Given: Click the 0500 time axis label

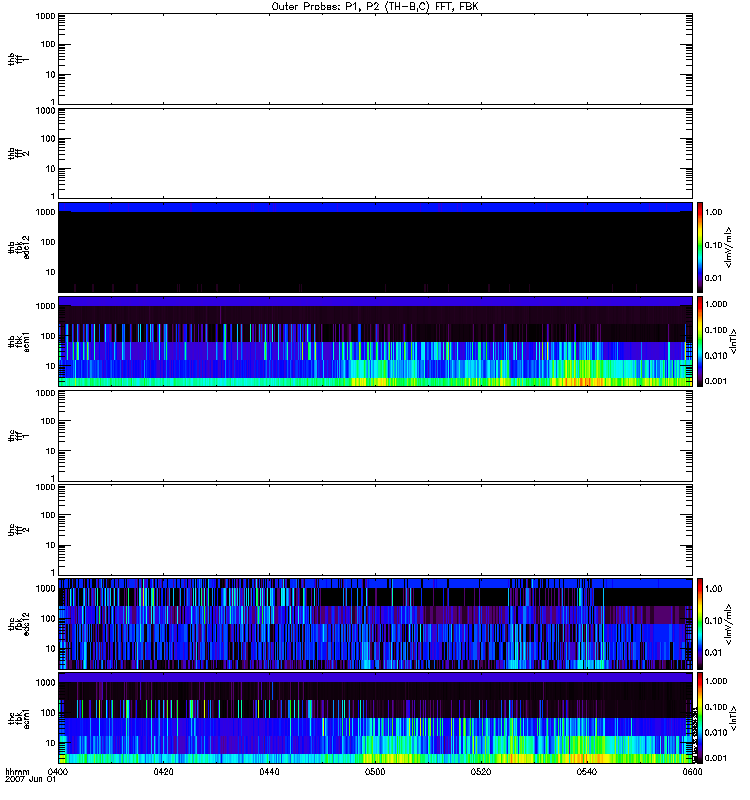Looking at the screenshot, I should click(375, 772).
